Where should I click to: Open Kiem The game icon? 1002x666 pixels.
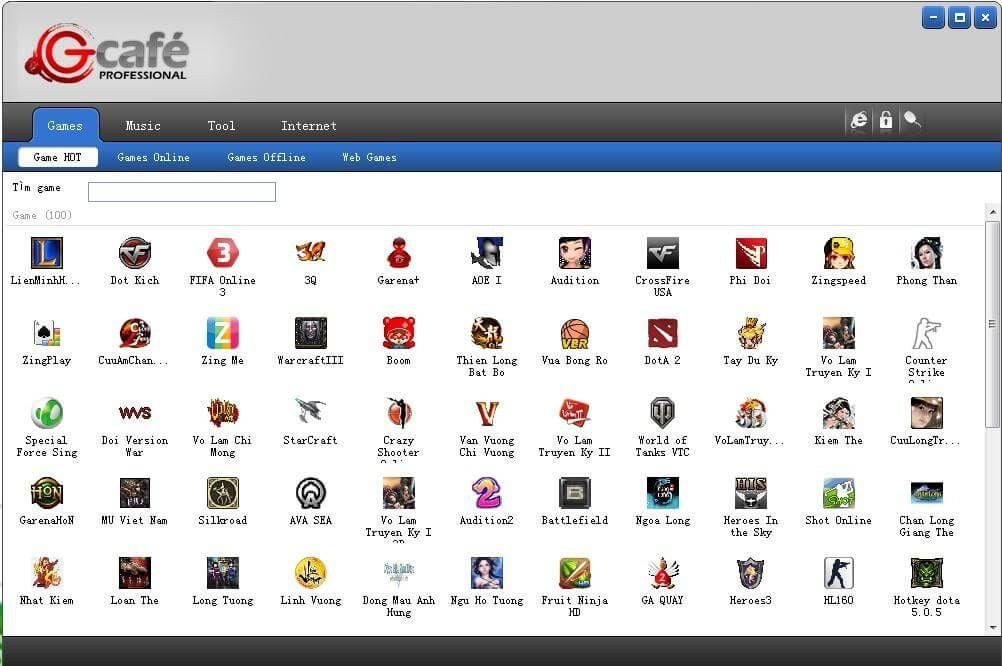coord(838,413)
